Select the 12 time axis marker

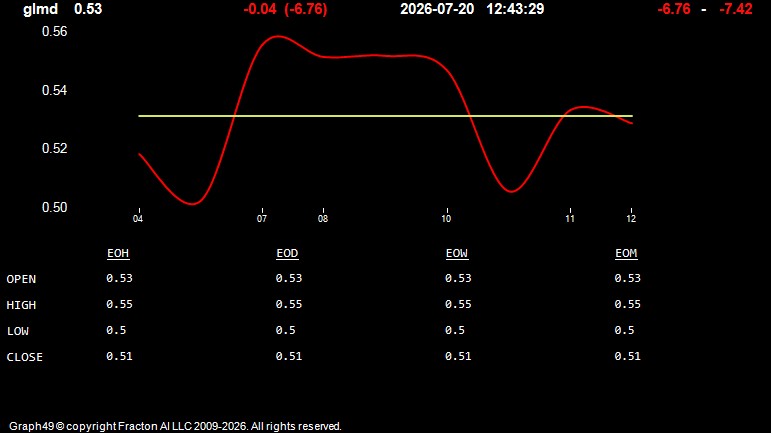631,218
